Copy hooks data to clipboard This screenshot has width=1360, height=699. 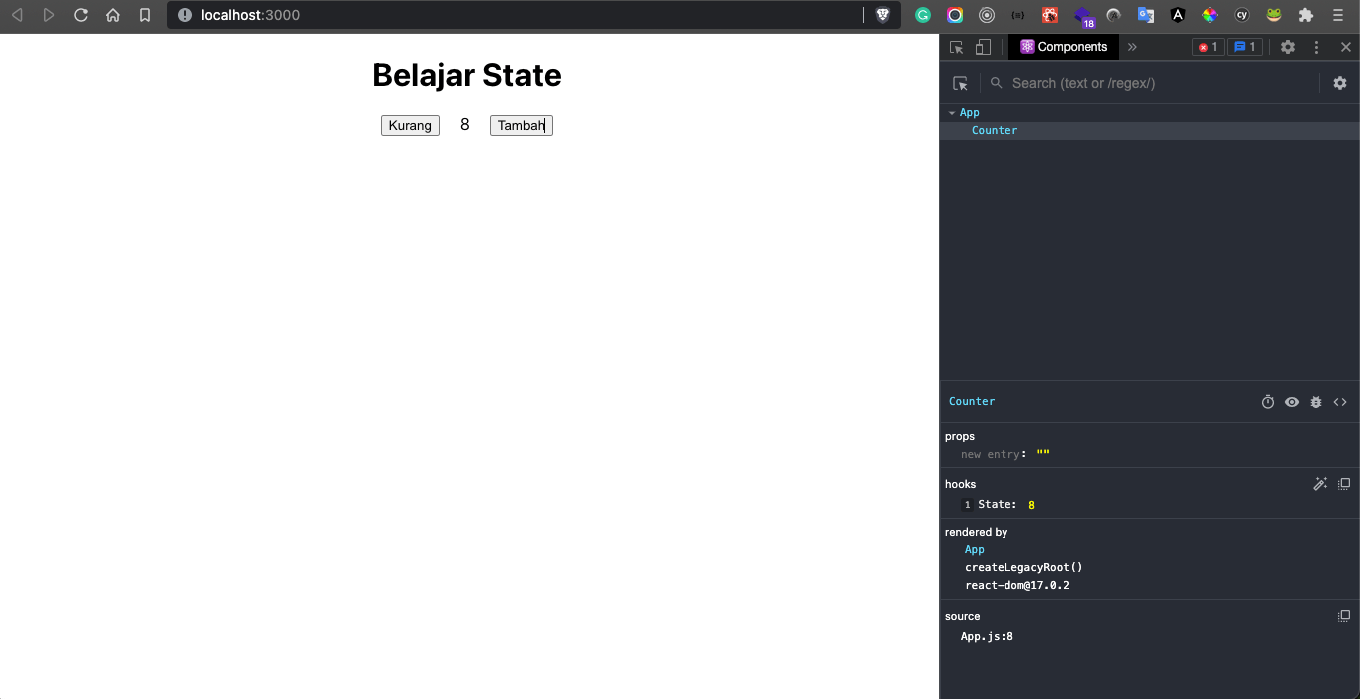click(1344, 484)
